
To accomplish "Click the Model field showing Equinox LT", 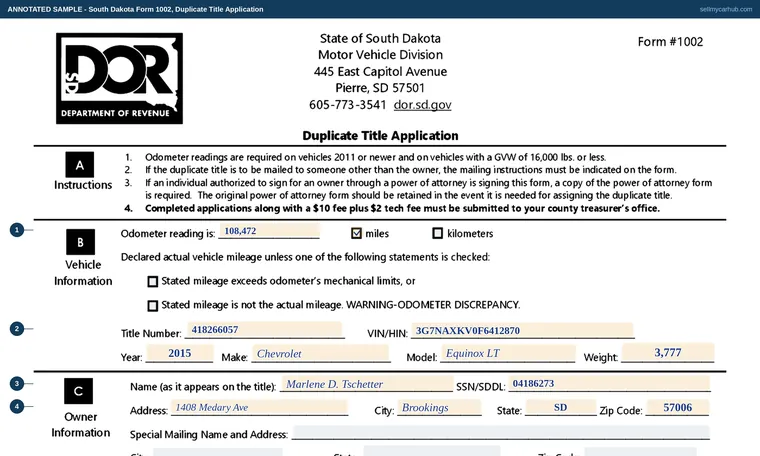I will [508, 353].
